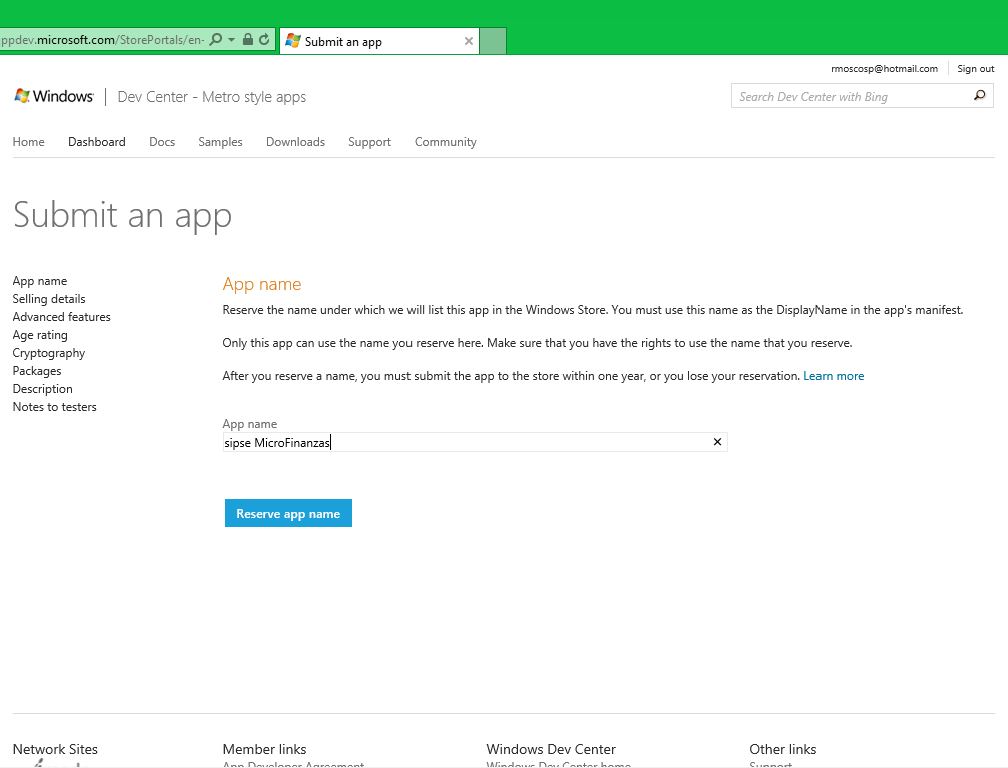Click the Search Dev Center input box
The height and width of the screenshot is (768, 1008).
click(850, 96)
